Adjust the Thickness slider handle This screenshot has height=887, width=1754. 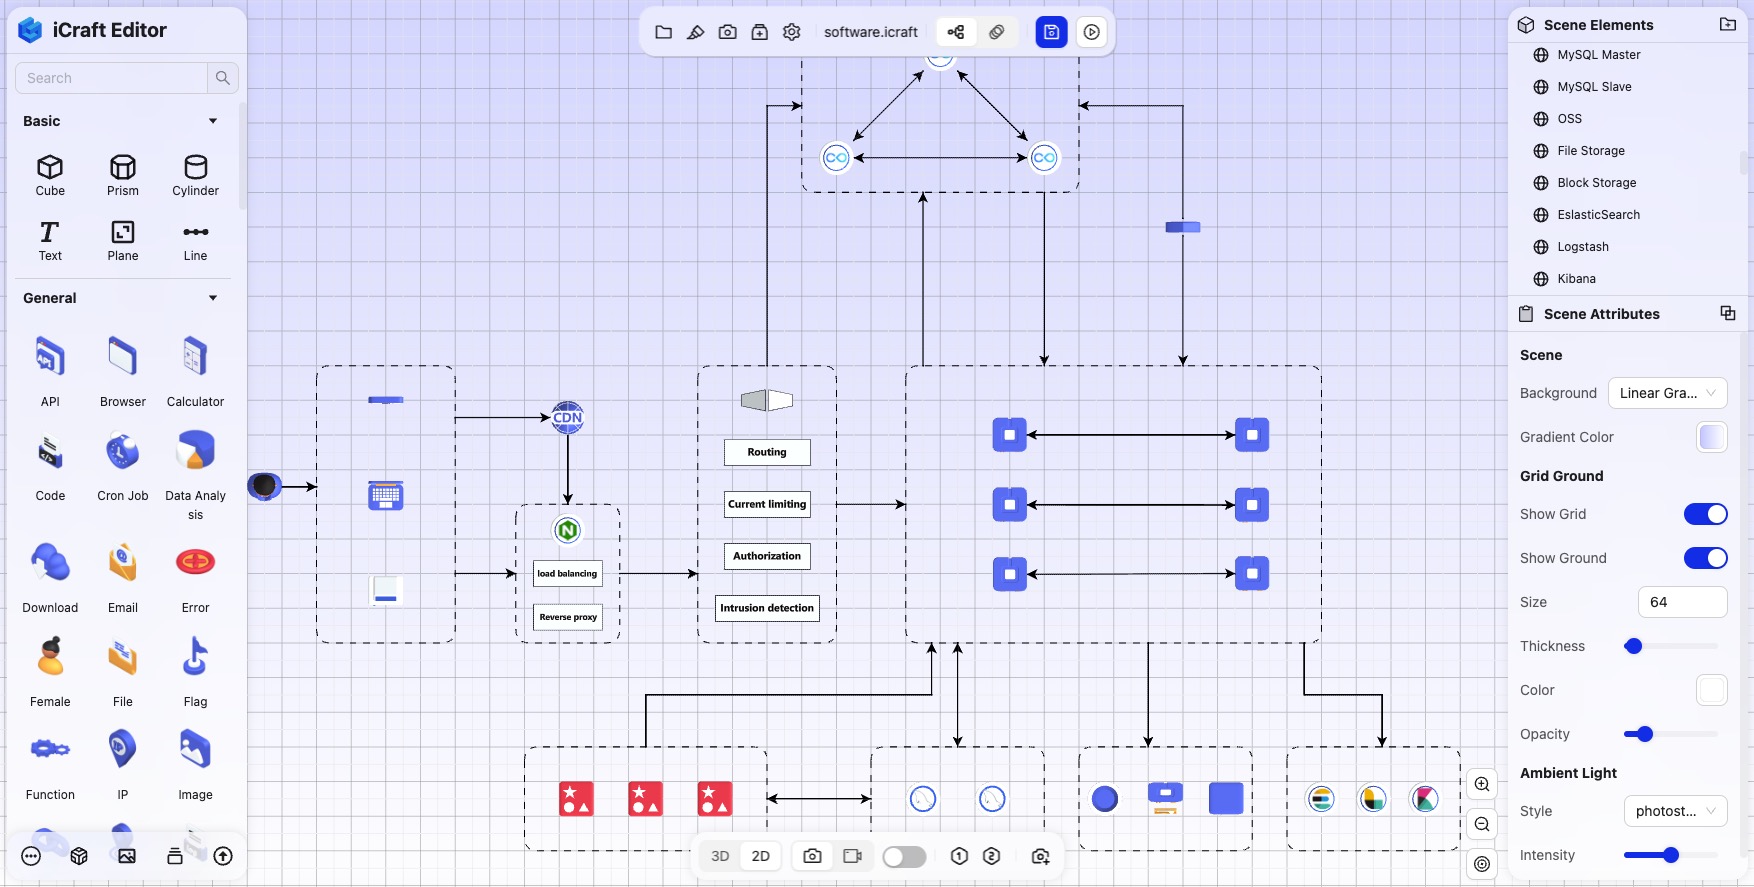point(1633,646)
